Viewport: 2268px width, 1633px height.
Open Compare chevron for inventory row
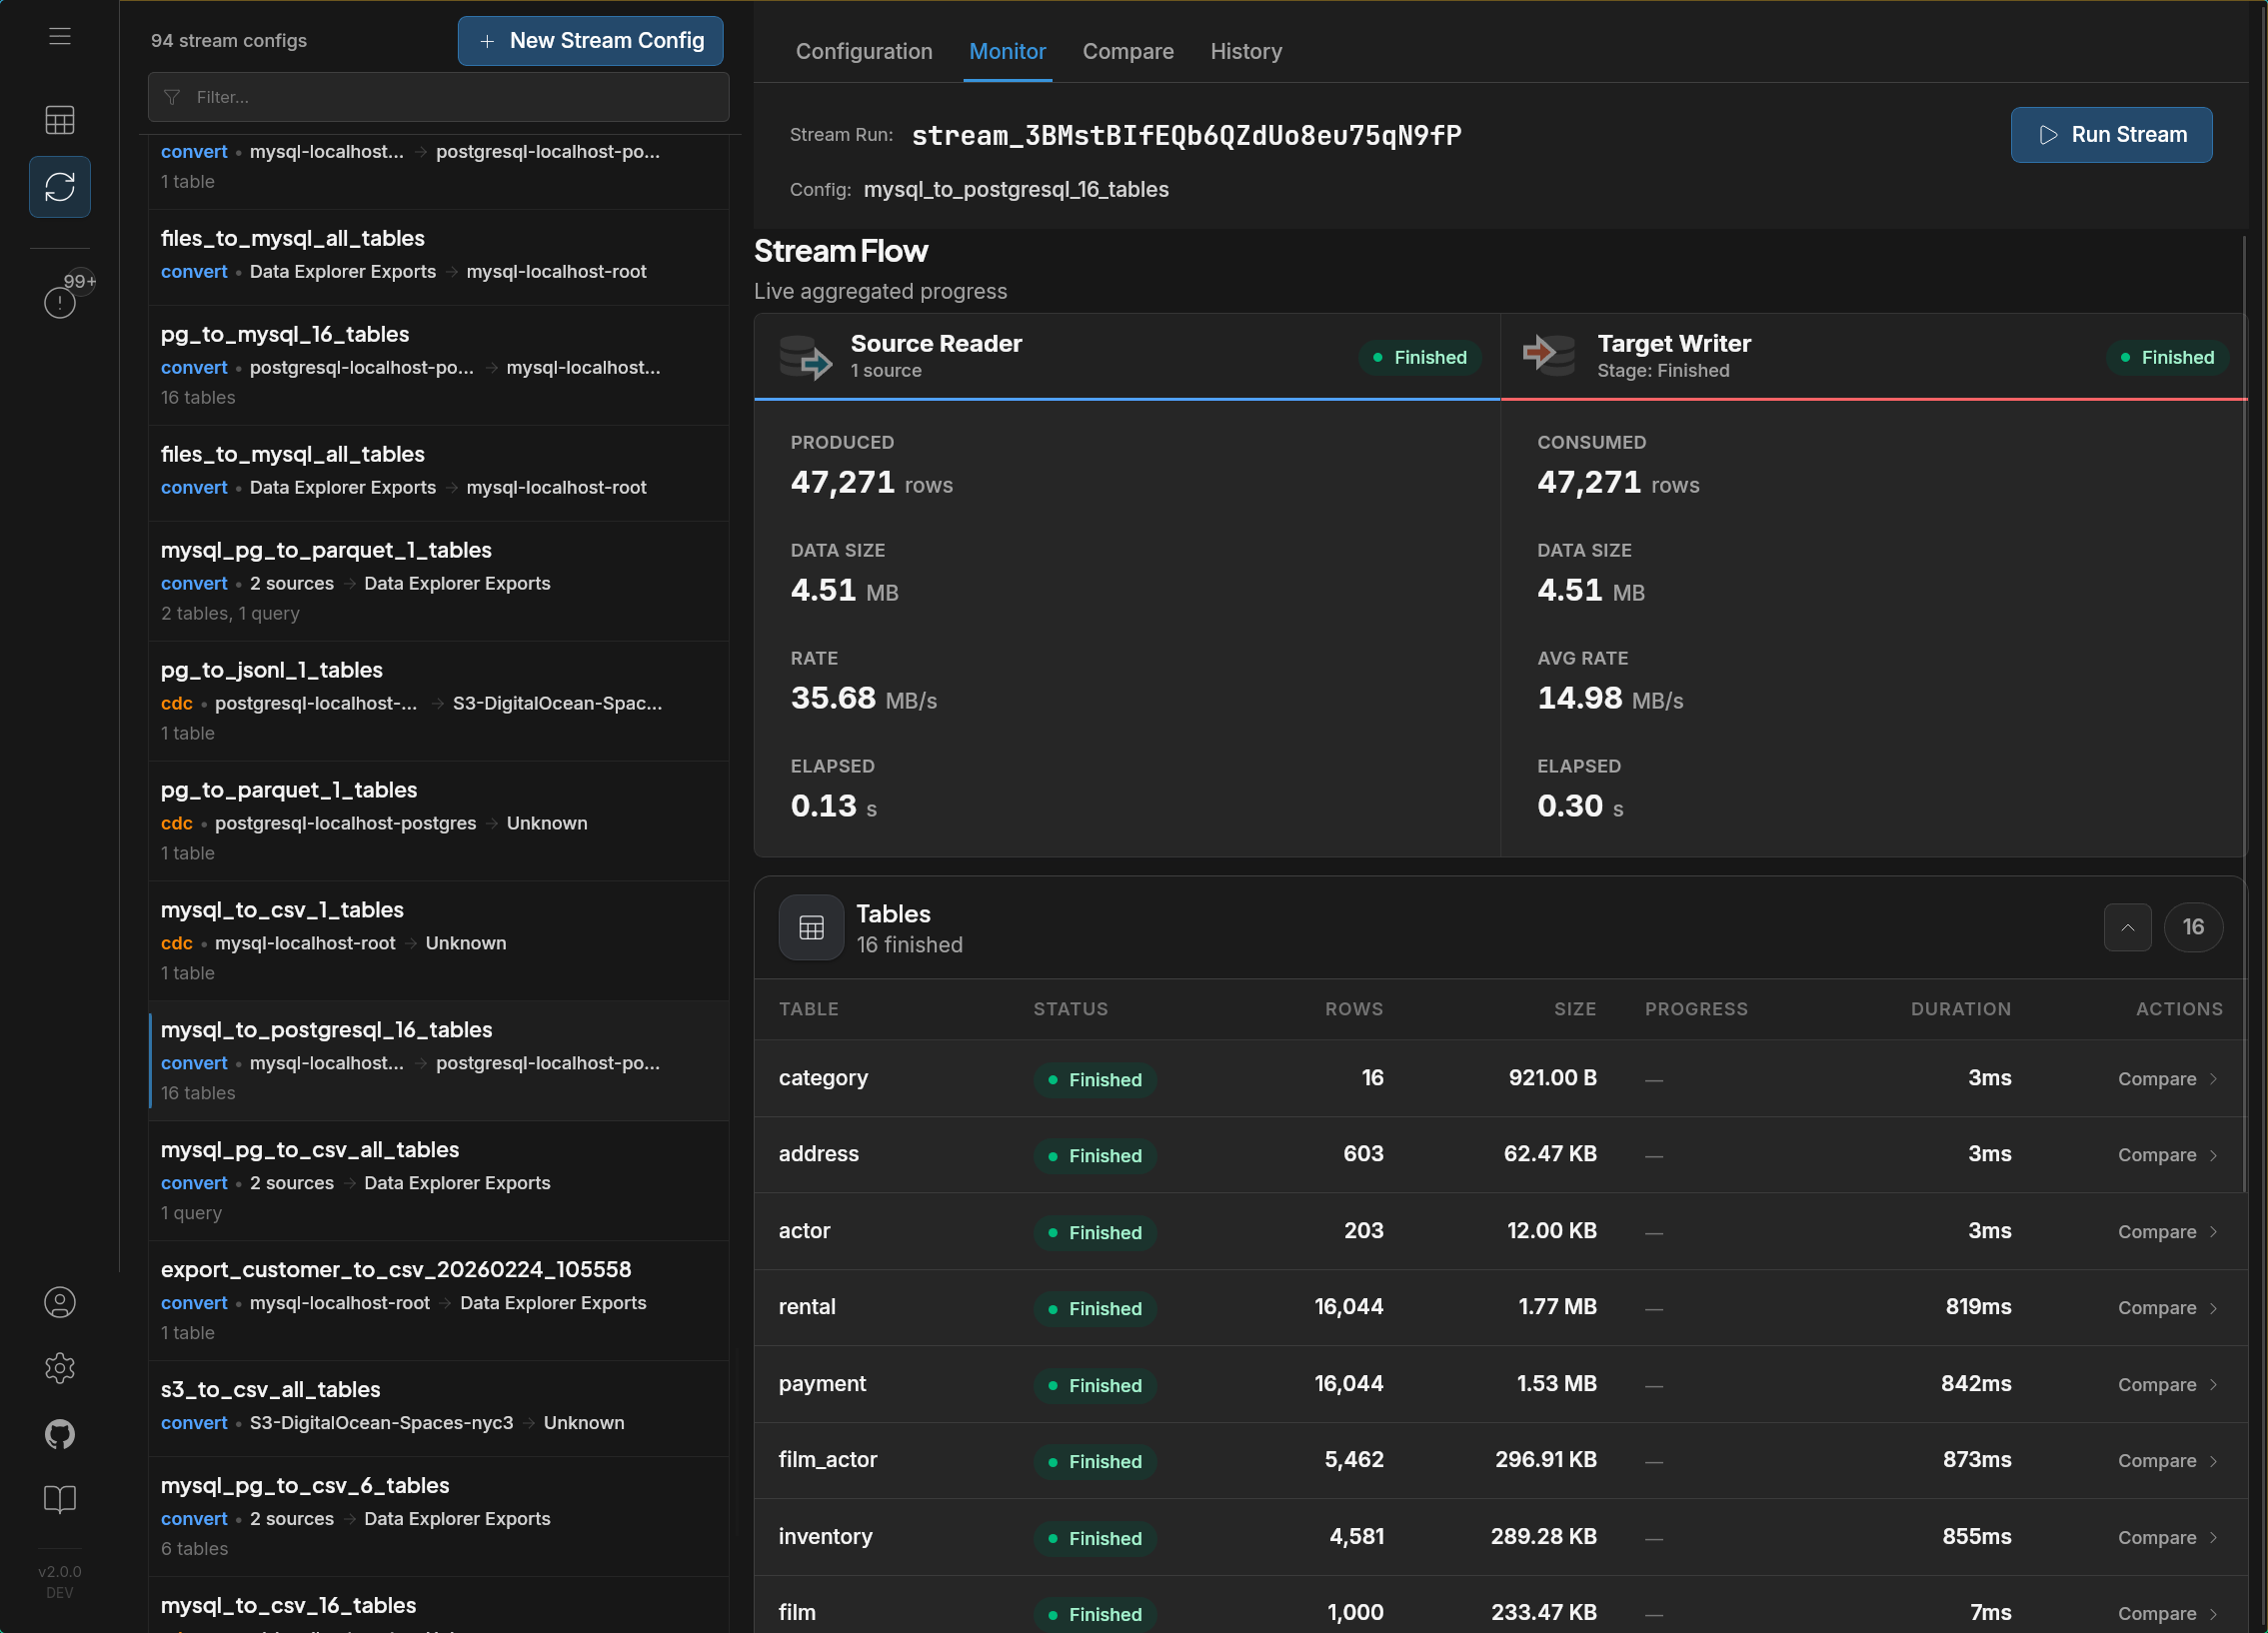coord(2214,1538)
